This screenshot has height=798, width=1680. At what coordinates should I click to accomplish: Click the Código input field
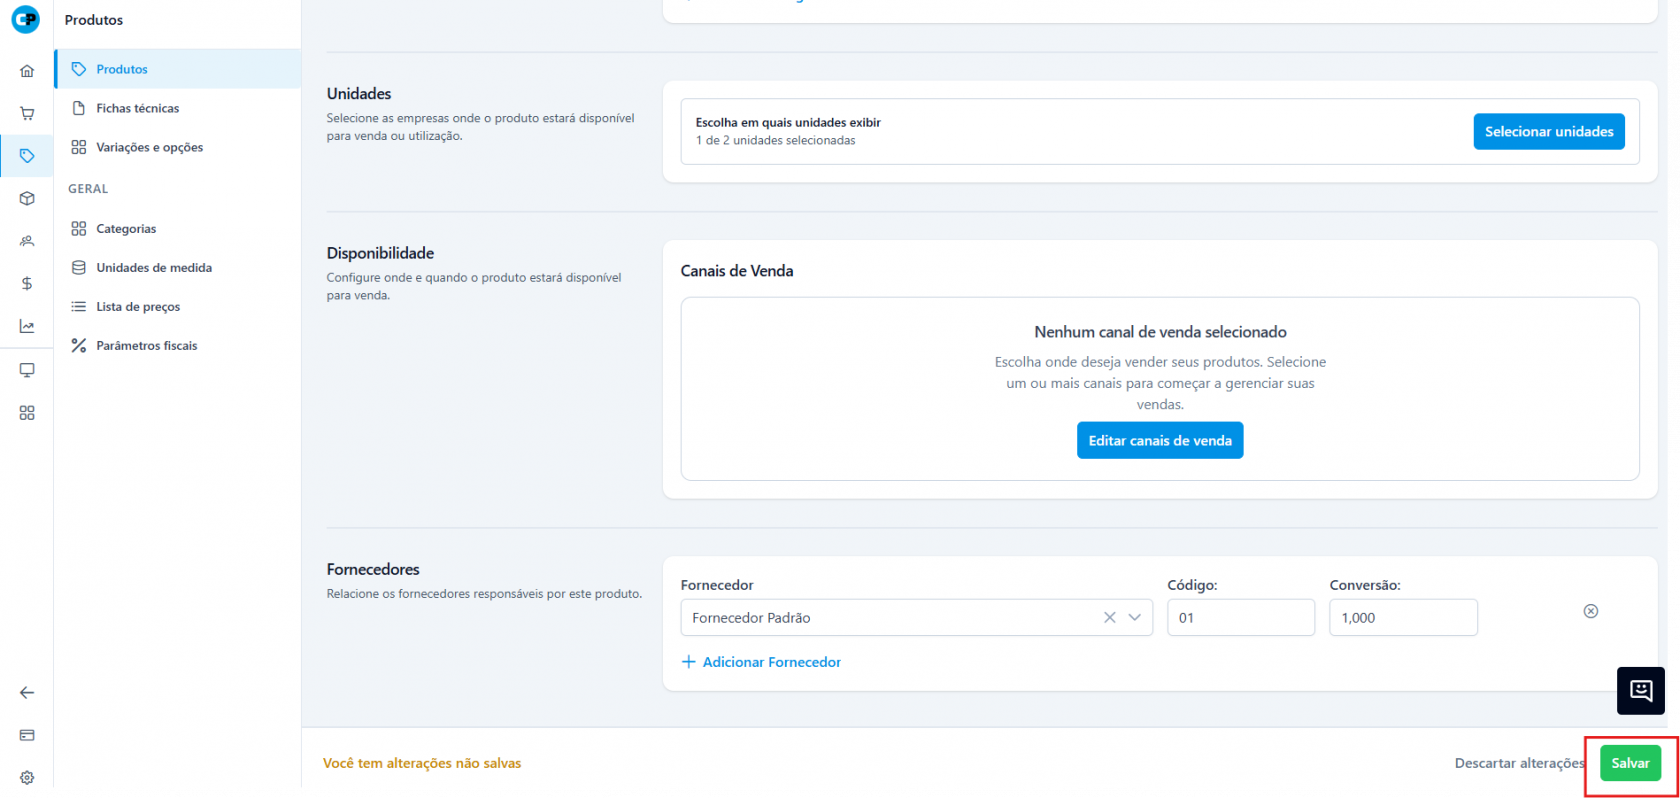1240,618
